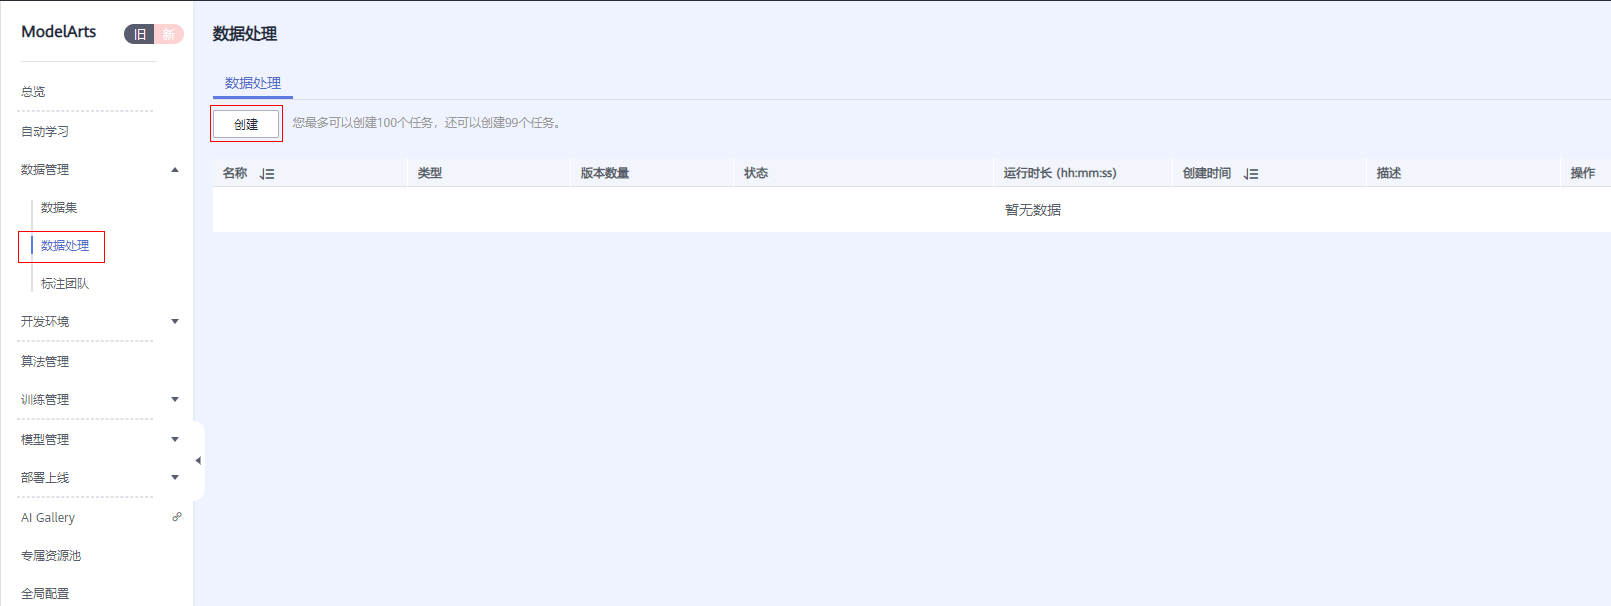Select the 数据处理 tab
This screenshot has width=1611, height=606.
click(x=253, y=83)
